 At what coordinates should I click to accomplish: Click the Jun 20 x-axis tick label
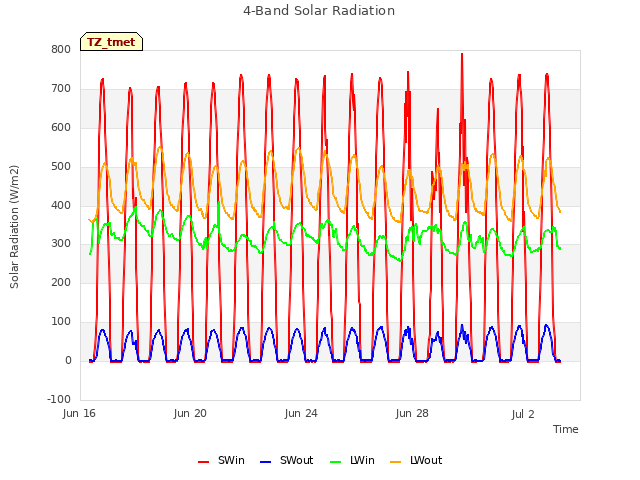point(190,413)
